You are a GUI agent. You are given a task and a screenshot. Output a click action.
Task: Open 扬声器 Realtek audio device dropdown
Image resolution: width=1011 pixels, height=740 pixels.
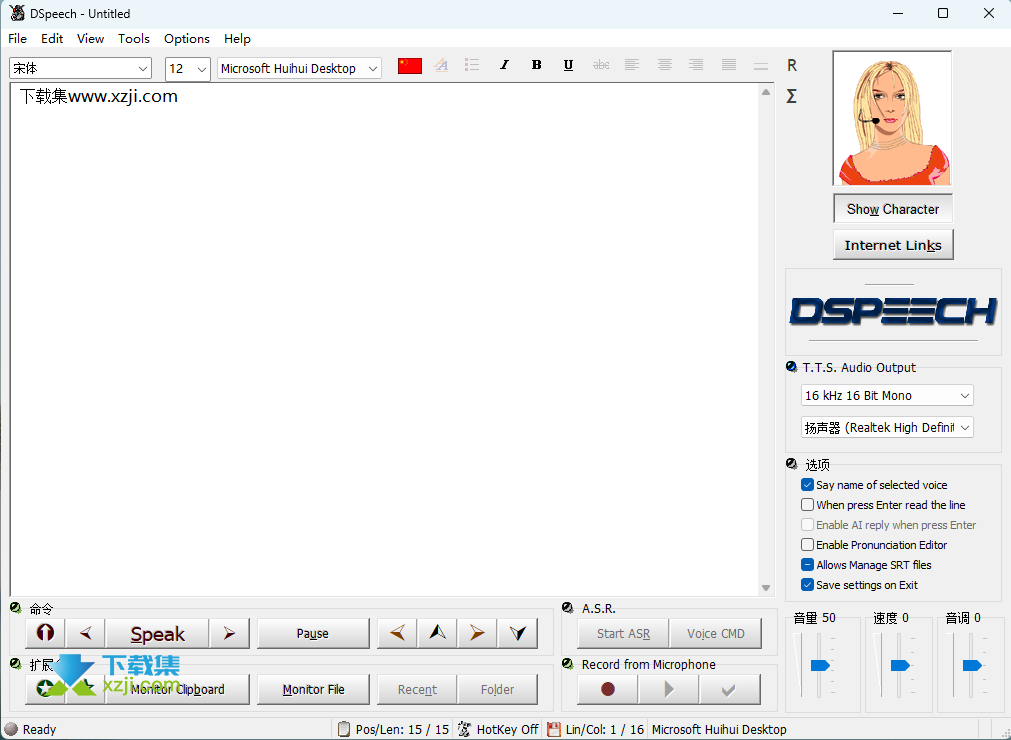click(887, 427)
